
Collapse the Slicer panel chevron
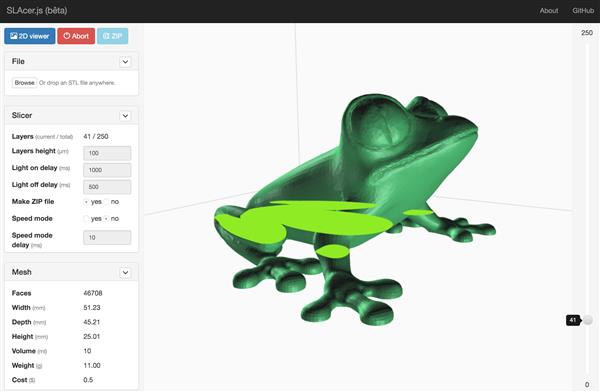[x=125, y=116]
